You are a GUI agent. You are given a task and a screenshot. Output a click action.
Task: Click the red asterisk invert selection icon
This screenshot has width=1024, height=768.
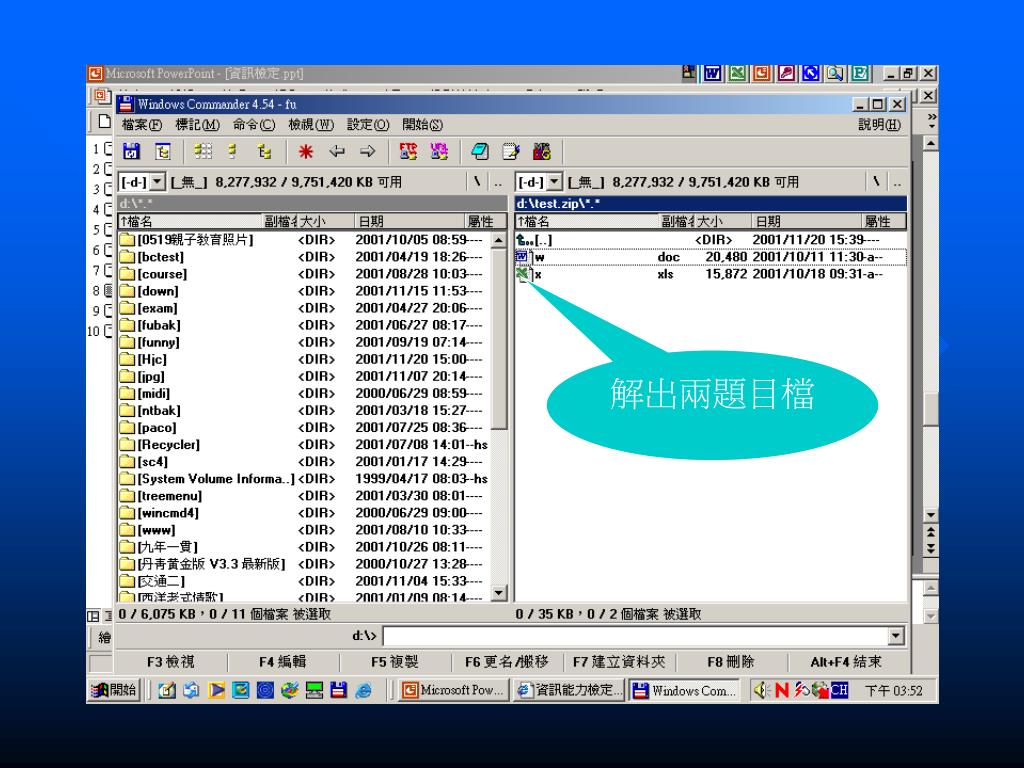305,152
